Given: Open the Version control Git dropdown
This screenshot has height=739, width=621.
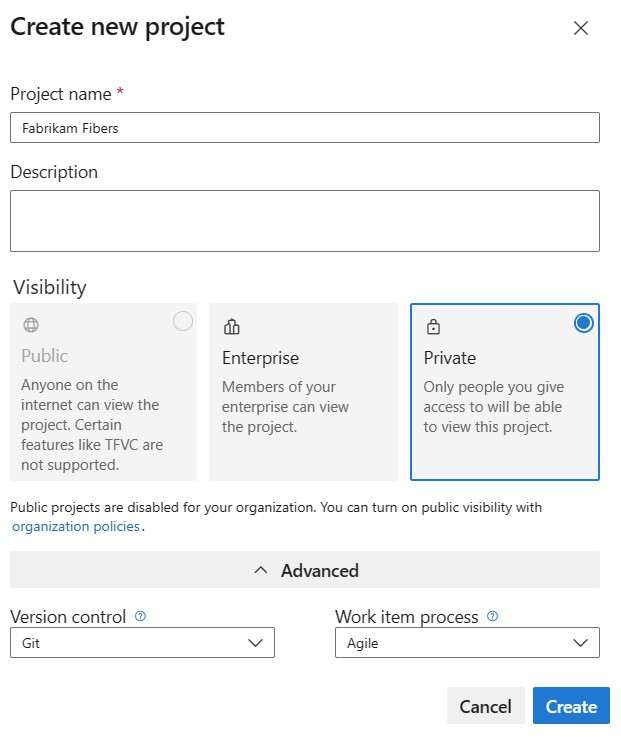Looking at the screenshot, I should pyautogui.click(x=142, y=643).
